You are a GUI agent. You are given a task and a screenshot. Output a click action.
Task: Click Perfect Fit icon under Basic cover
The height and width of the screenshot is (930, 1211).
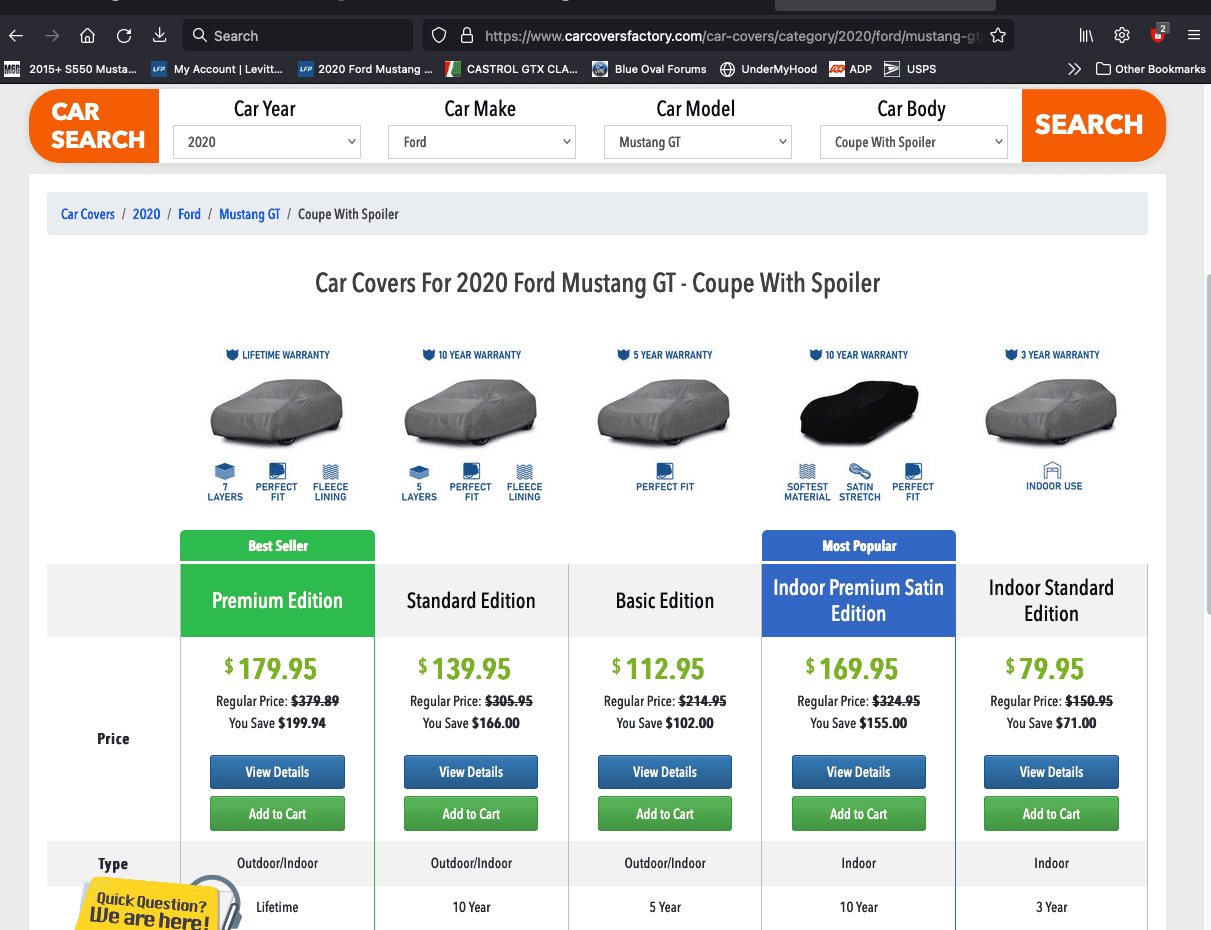coord(665,477)
